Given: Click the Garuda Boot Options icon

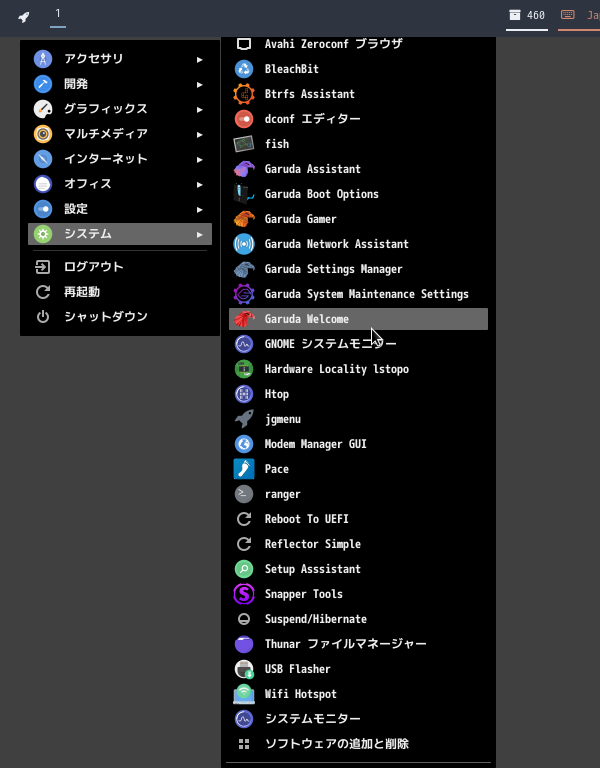Looking at the screenshot, I should pyautogui.click(x=244, y=194).
